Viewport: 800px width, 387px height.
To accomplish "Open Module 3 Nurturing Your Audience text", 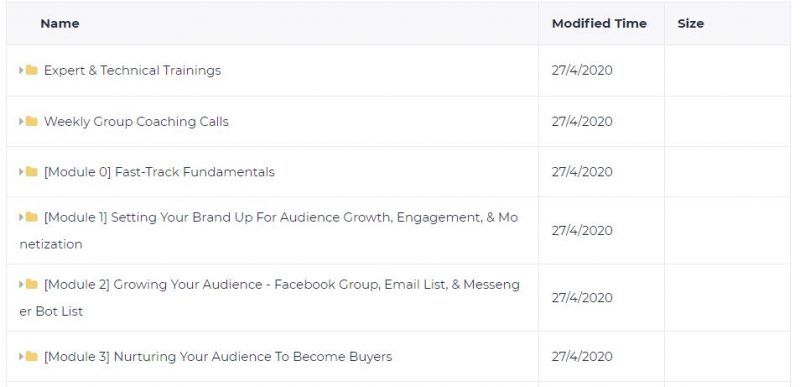I will pyautogui.click(x=218, y=356).
